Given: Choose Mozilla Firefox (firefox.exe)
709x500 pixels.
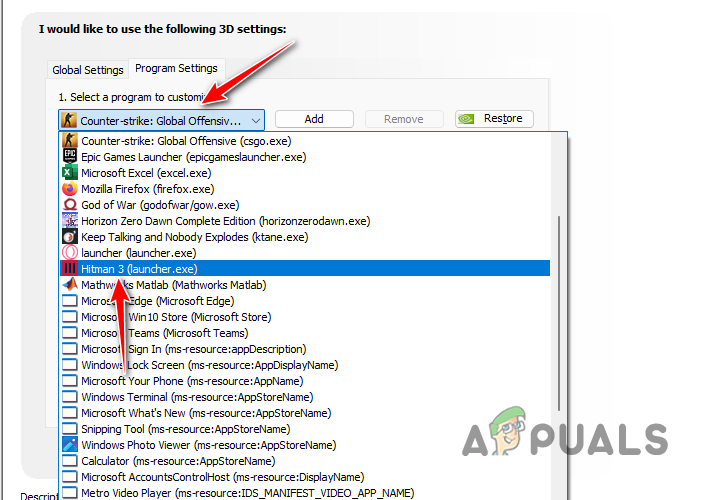Looking at the screenshot, I should (x=305, y=189).
